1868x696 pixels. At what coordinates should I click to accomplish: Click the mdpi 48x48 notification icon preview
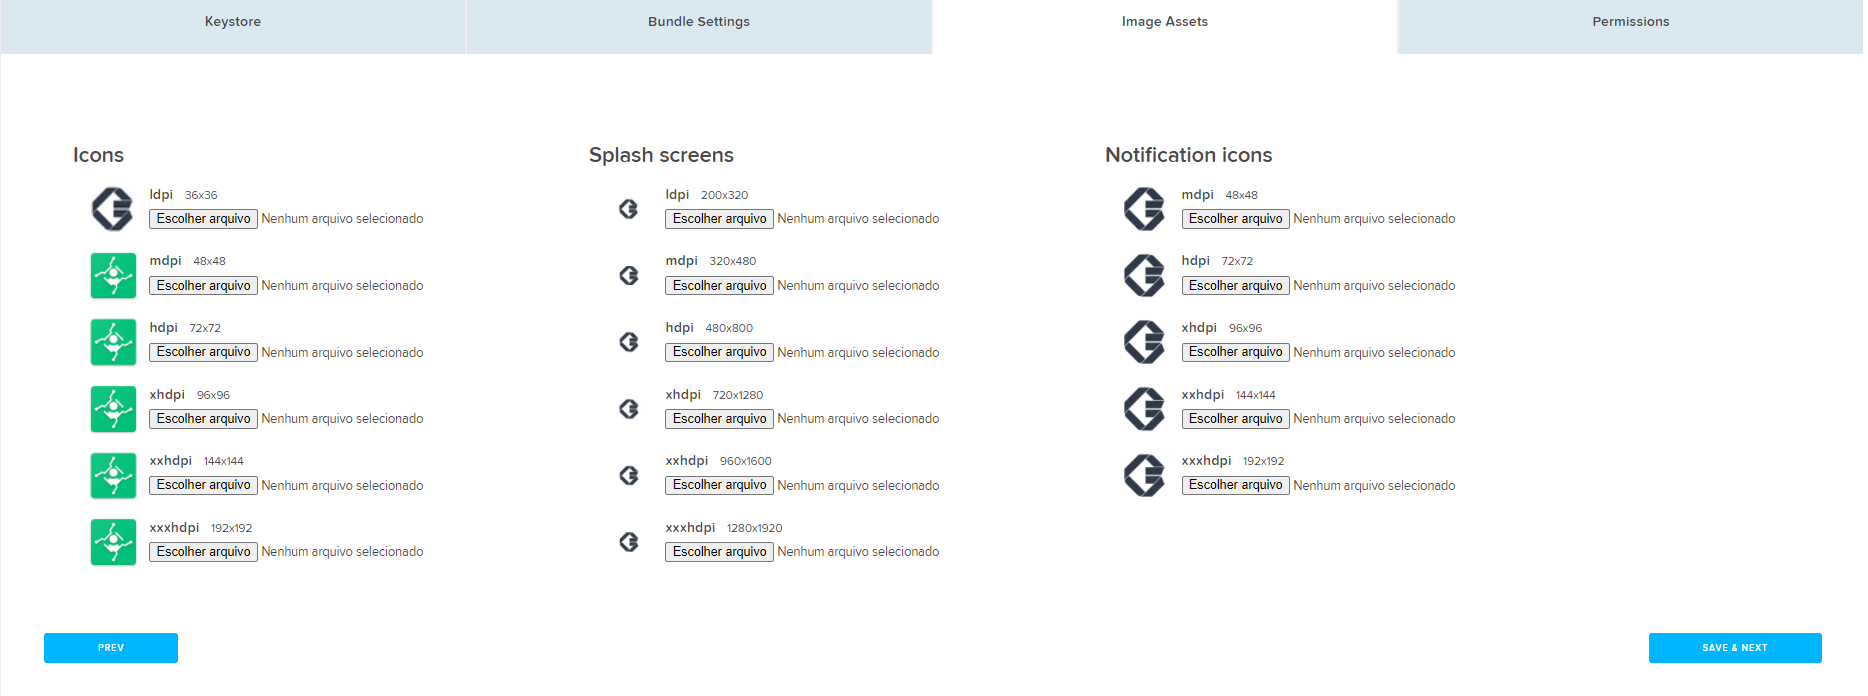pos(1145,209)
